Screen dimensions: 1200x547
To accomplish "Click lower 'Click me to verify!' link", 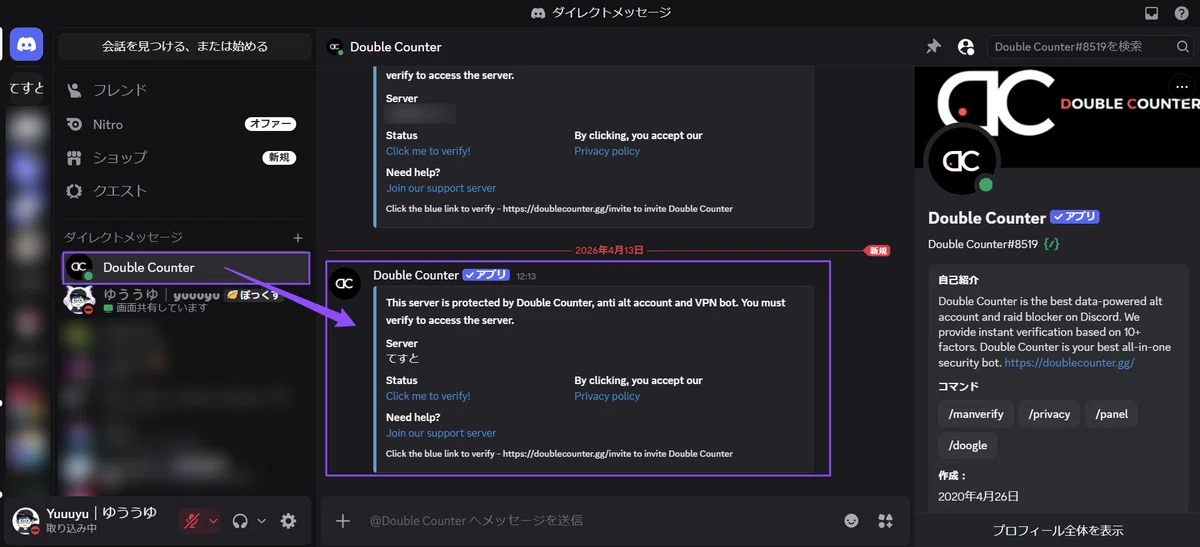I will (x=428, y=396).
